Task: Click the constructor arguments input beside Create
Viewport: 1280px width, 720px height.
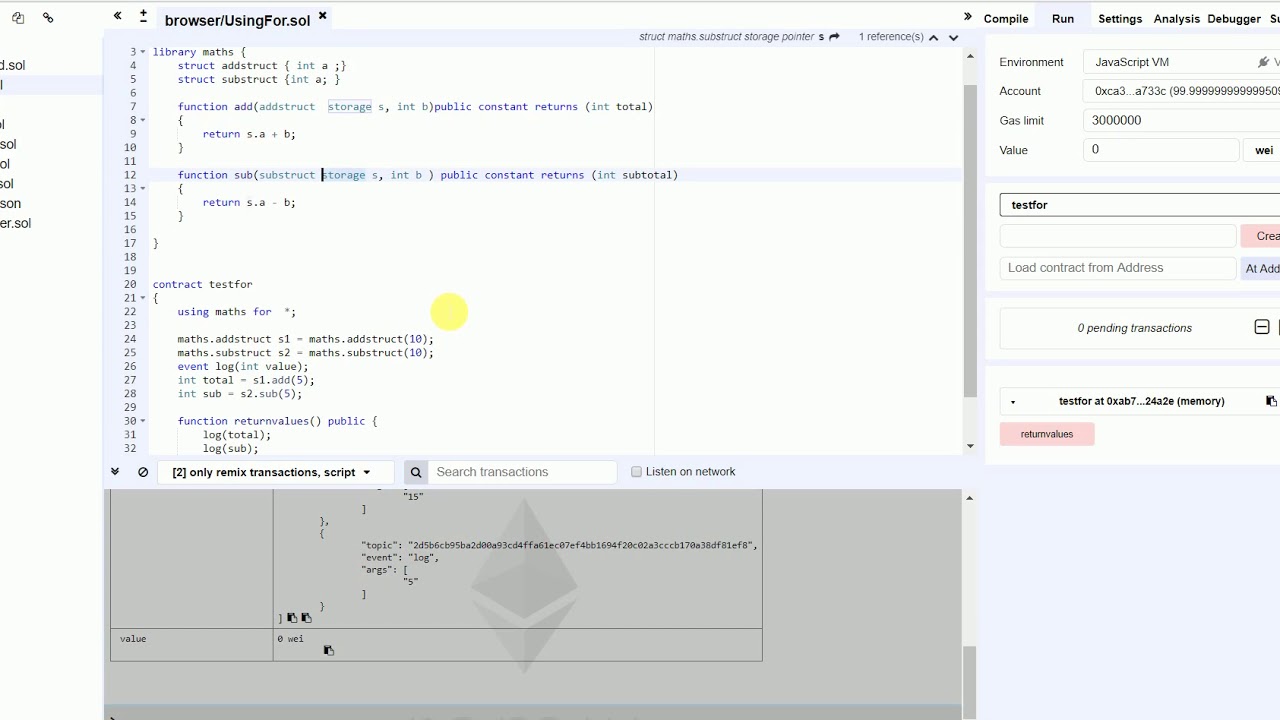Action: pos(1118,236)
